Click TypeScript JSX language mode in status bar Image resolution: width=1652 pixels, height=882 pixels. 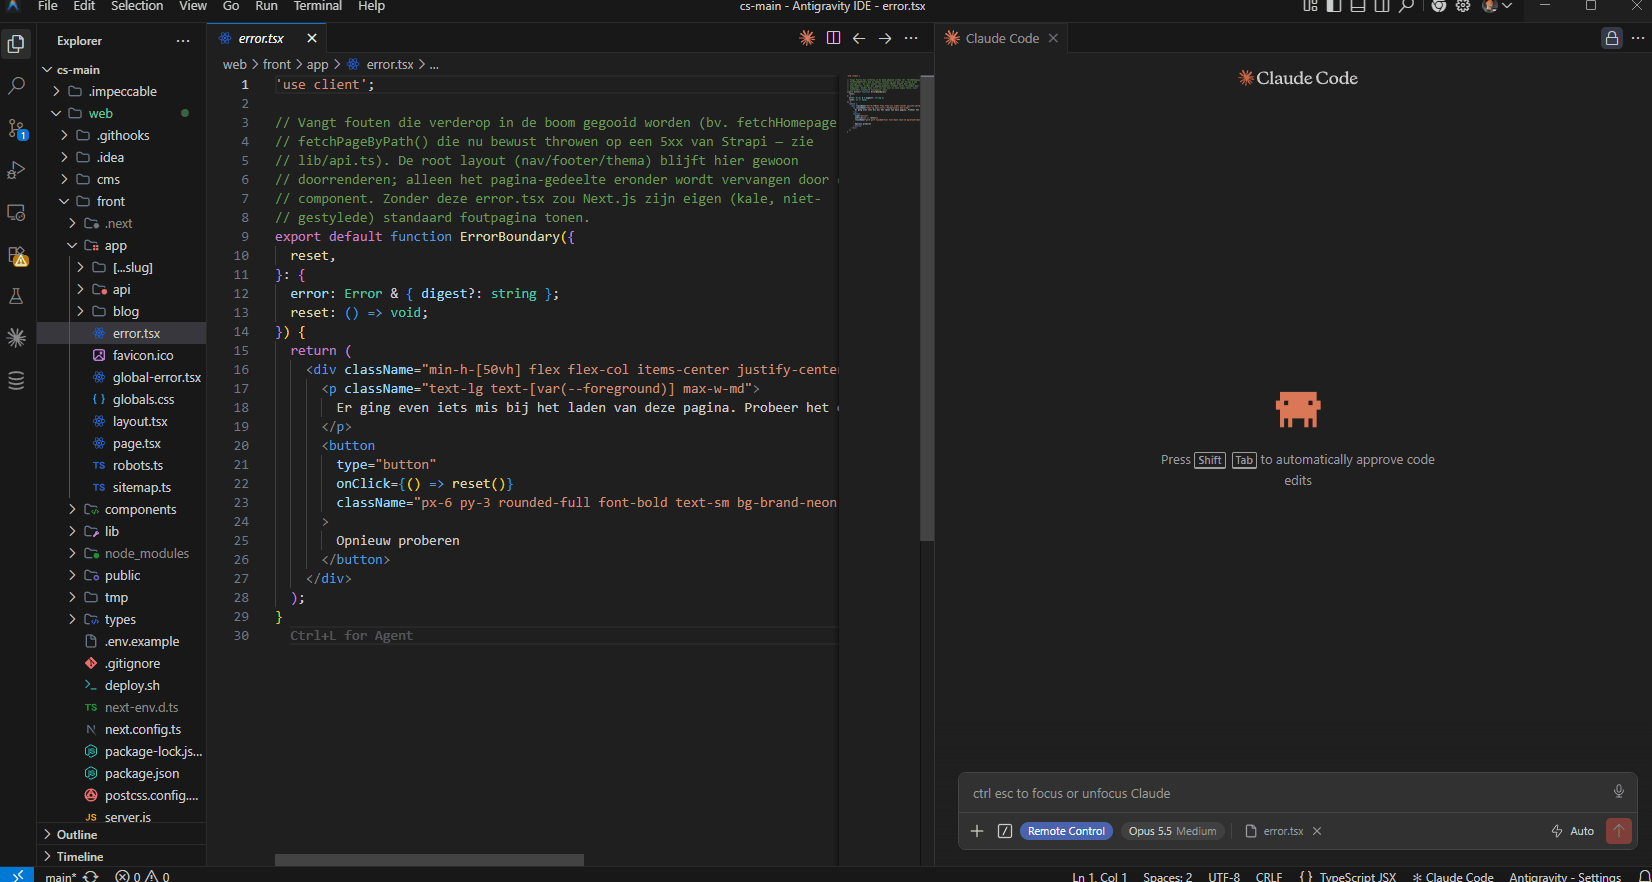pyautogui.click(x=1357, y=876)
